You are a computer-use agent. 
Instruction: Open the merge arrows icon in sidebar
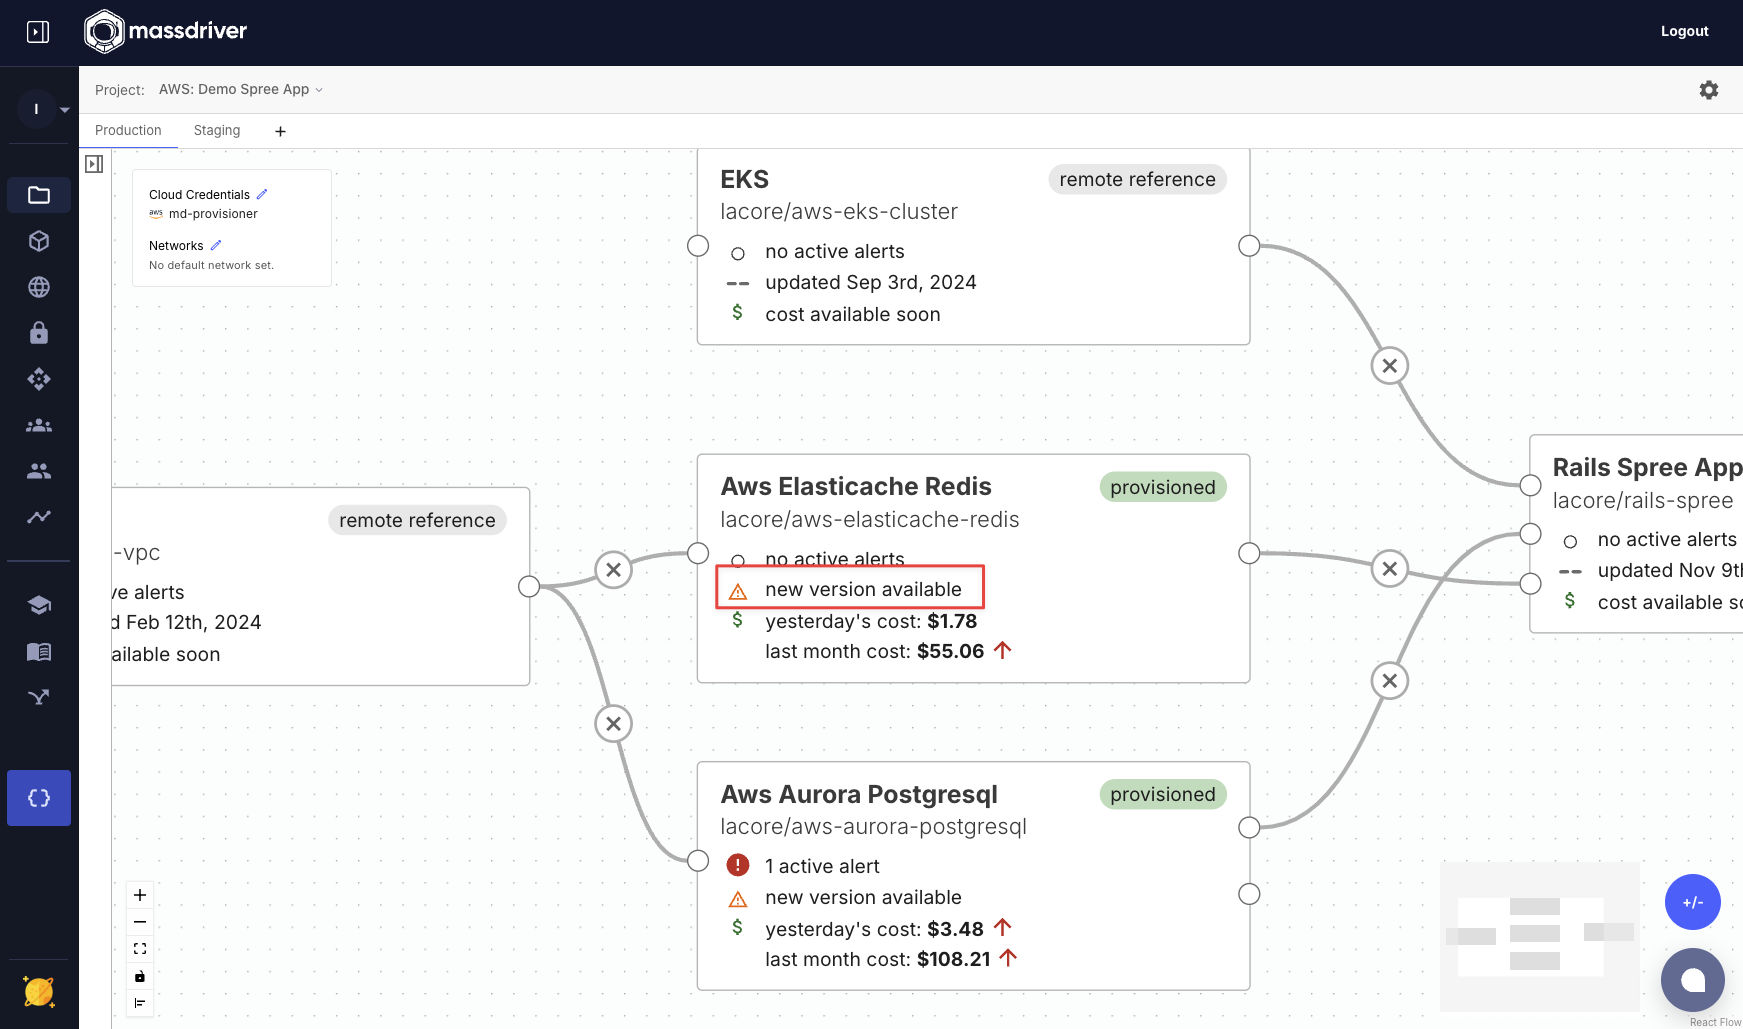(39, 697)
